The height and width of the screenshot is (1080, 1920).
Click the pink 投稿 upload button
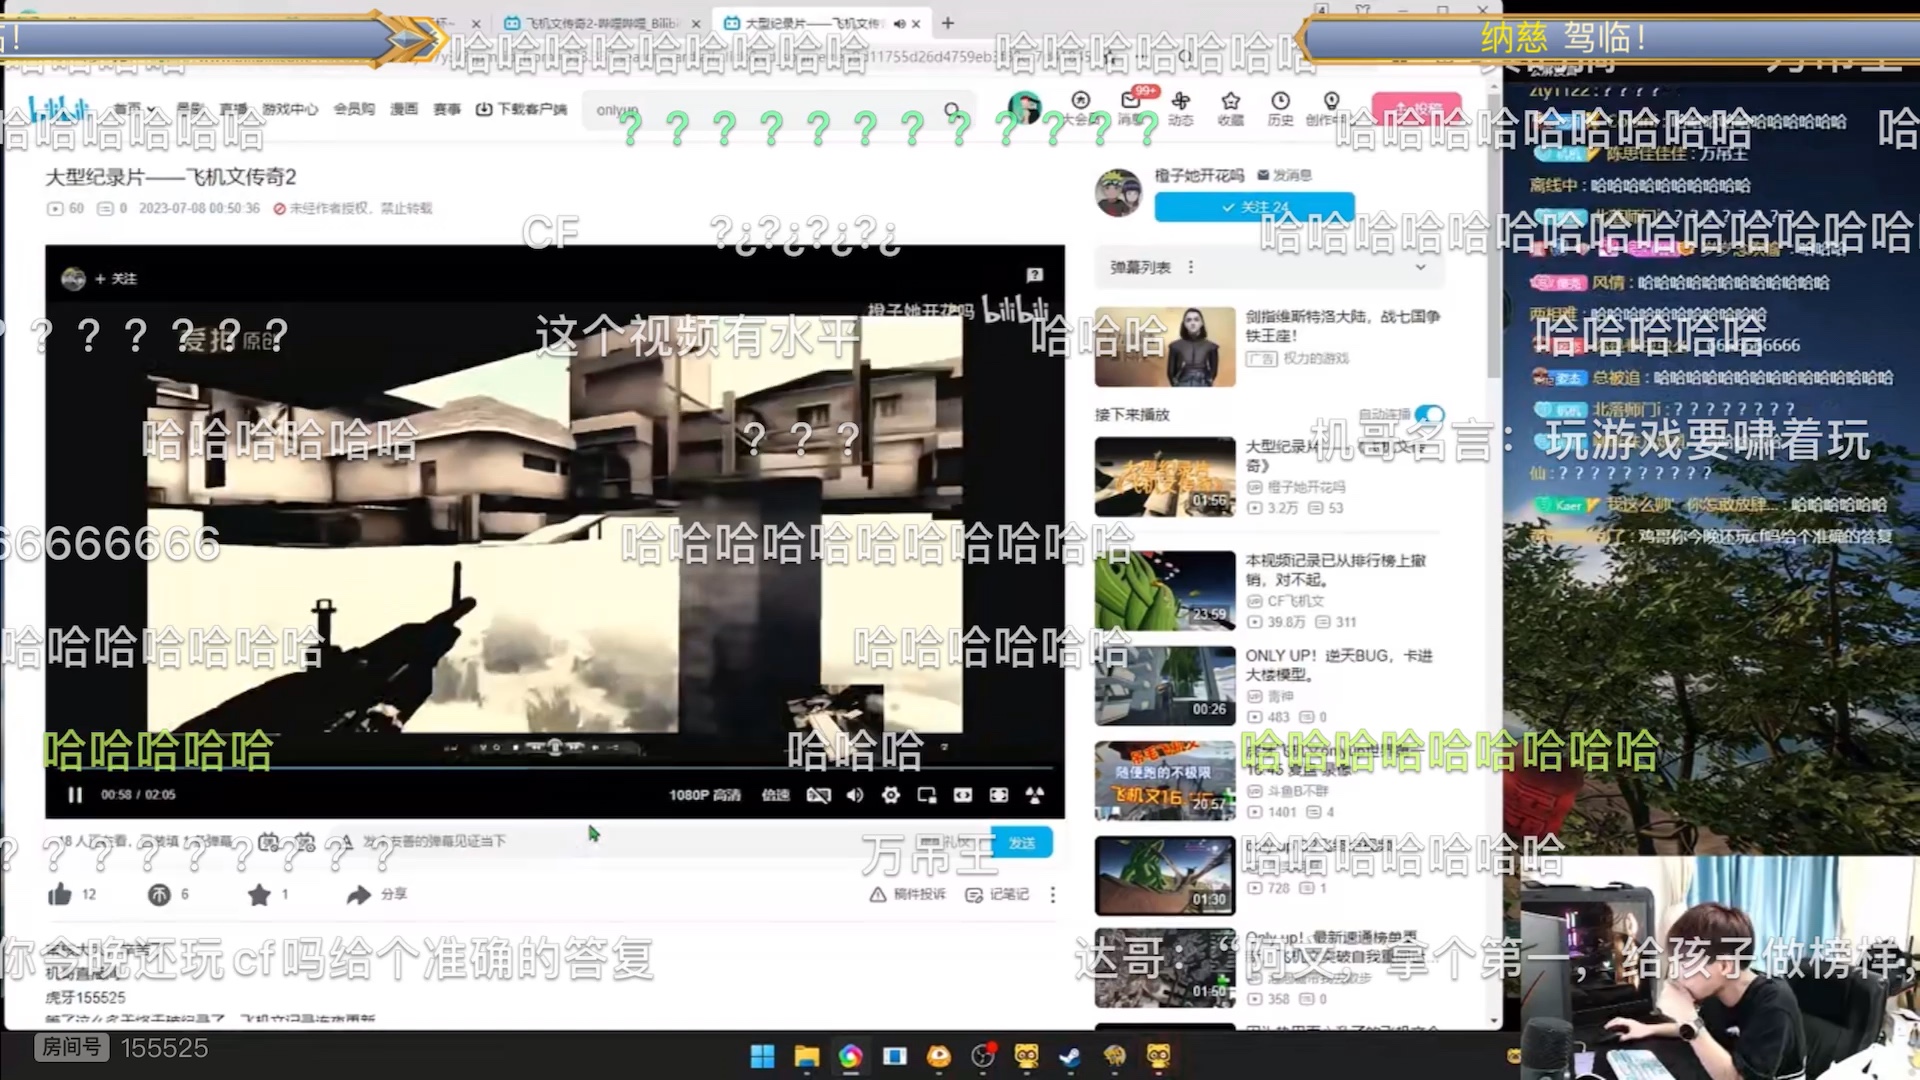1416,108
